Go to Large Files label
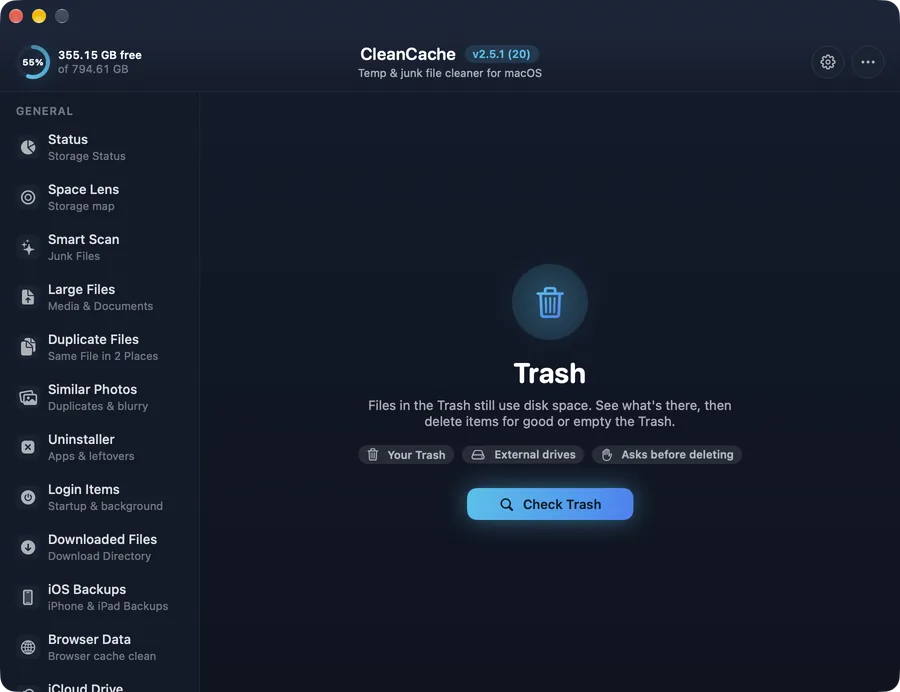The image size is (900, 692). tap(82, 289)
